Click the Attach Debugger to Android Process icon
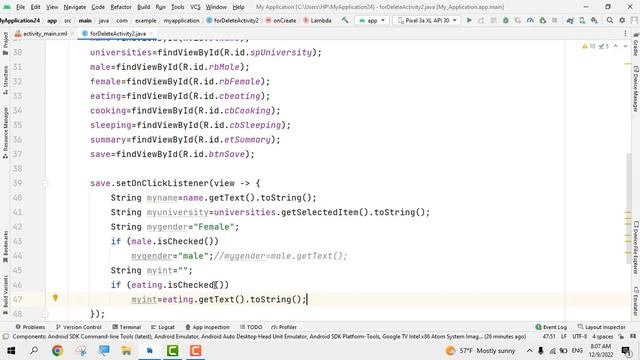The width and height of the screenshot is (640, 360). (542, 20)
